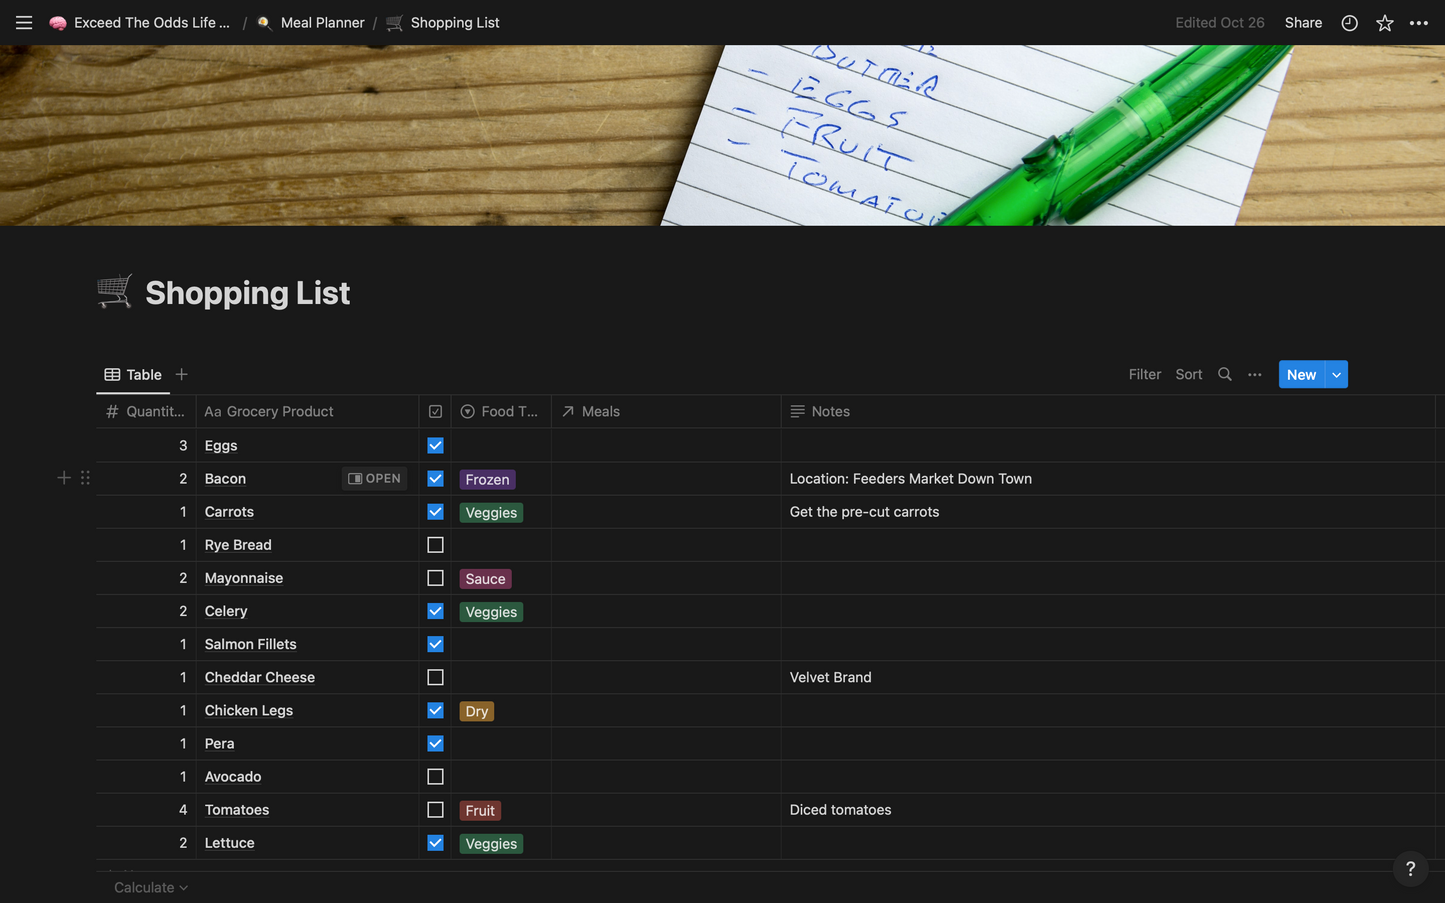Click the drag handle icon beside Bacon row
Viewport: 1445px width, 903px height.
(x=85, y=478)
